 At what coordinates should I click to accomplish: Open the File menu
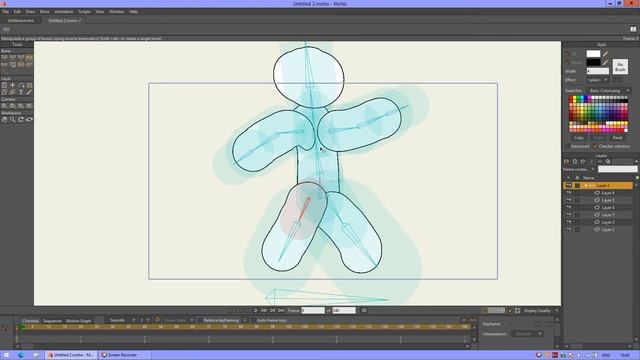click(6, 12)
